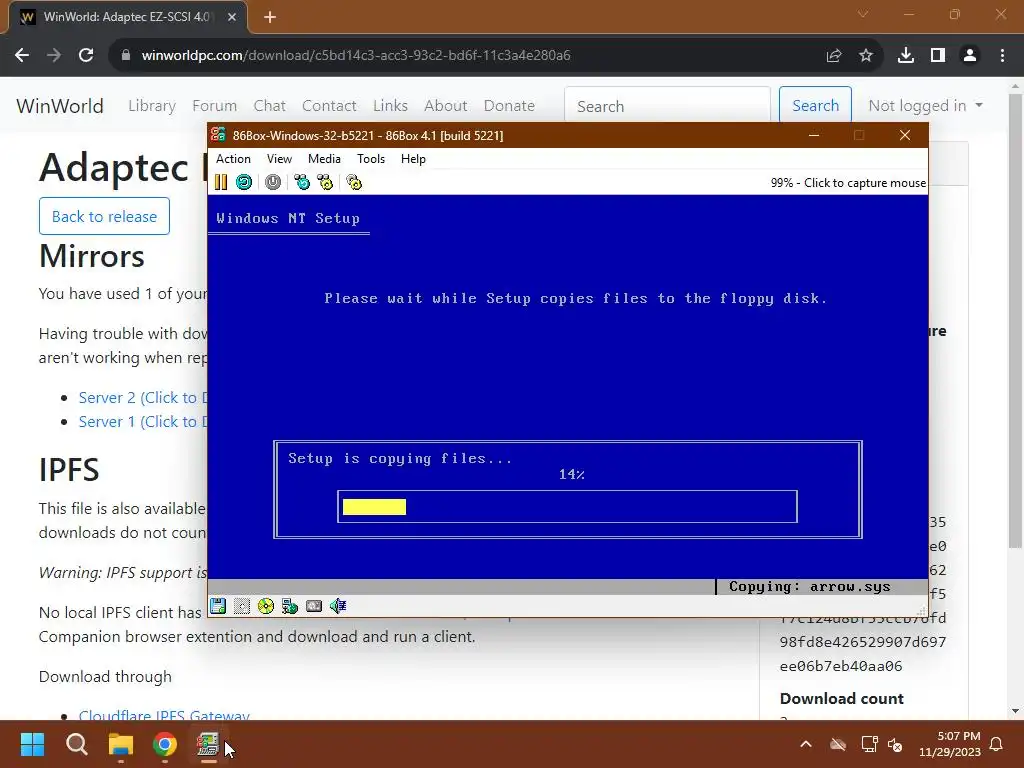Select the WinWorld Adaptec EZ-SCSI browser tab
The width and height of the screenshot is (1024, 768).
point(127,17)
